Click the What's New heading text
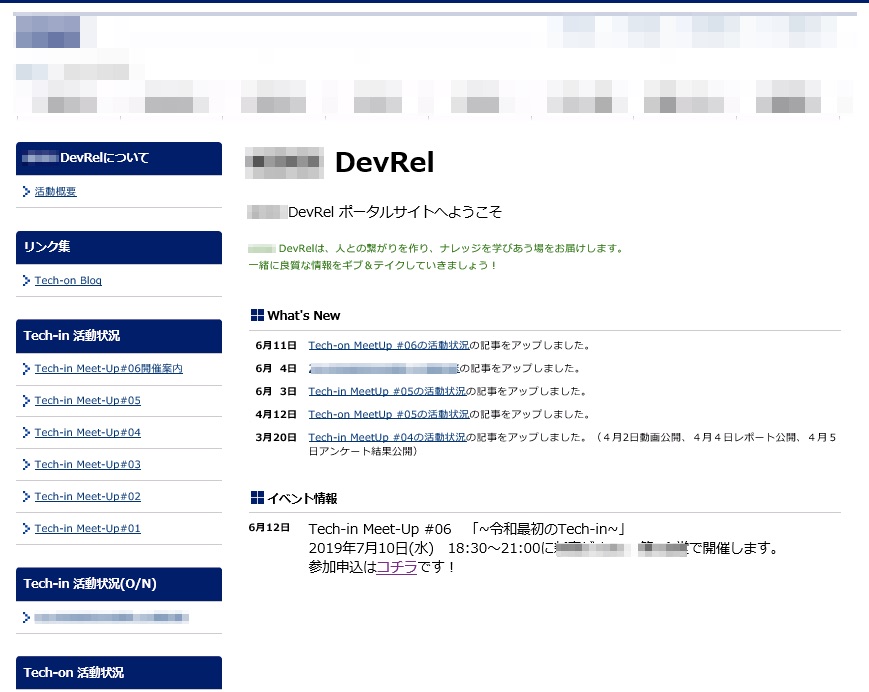The width and height of the screenshot is (869, 692). tap(304, 315)
